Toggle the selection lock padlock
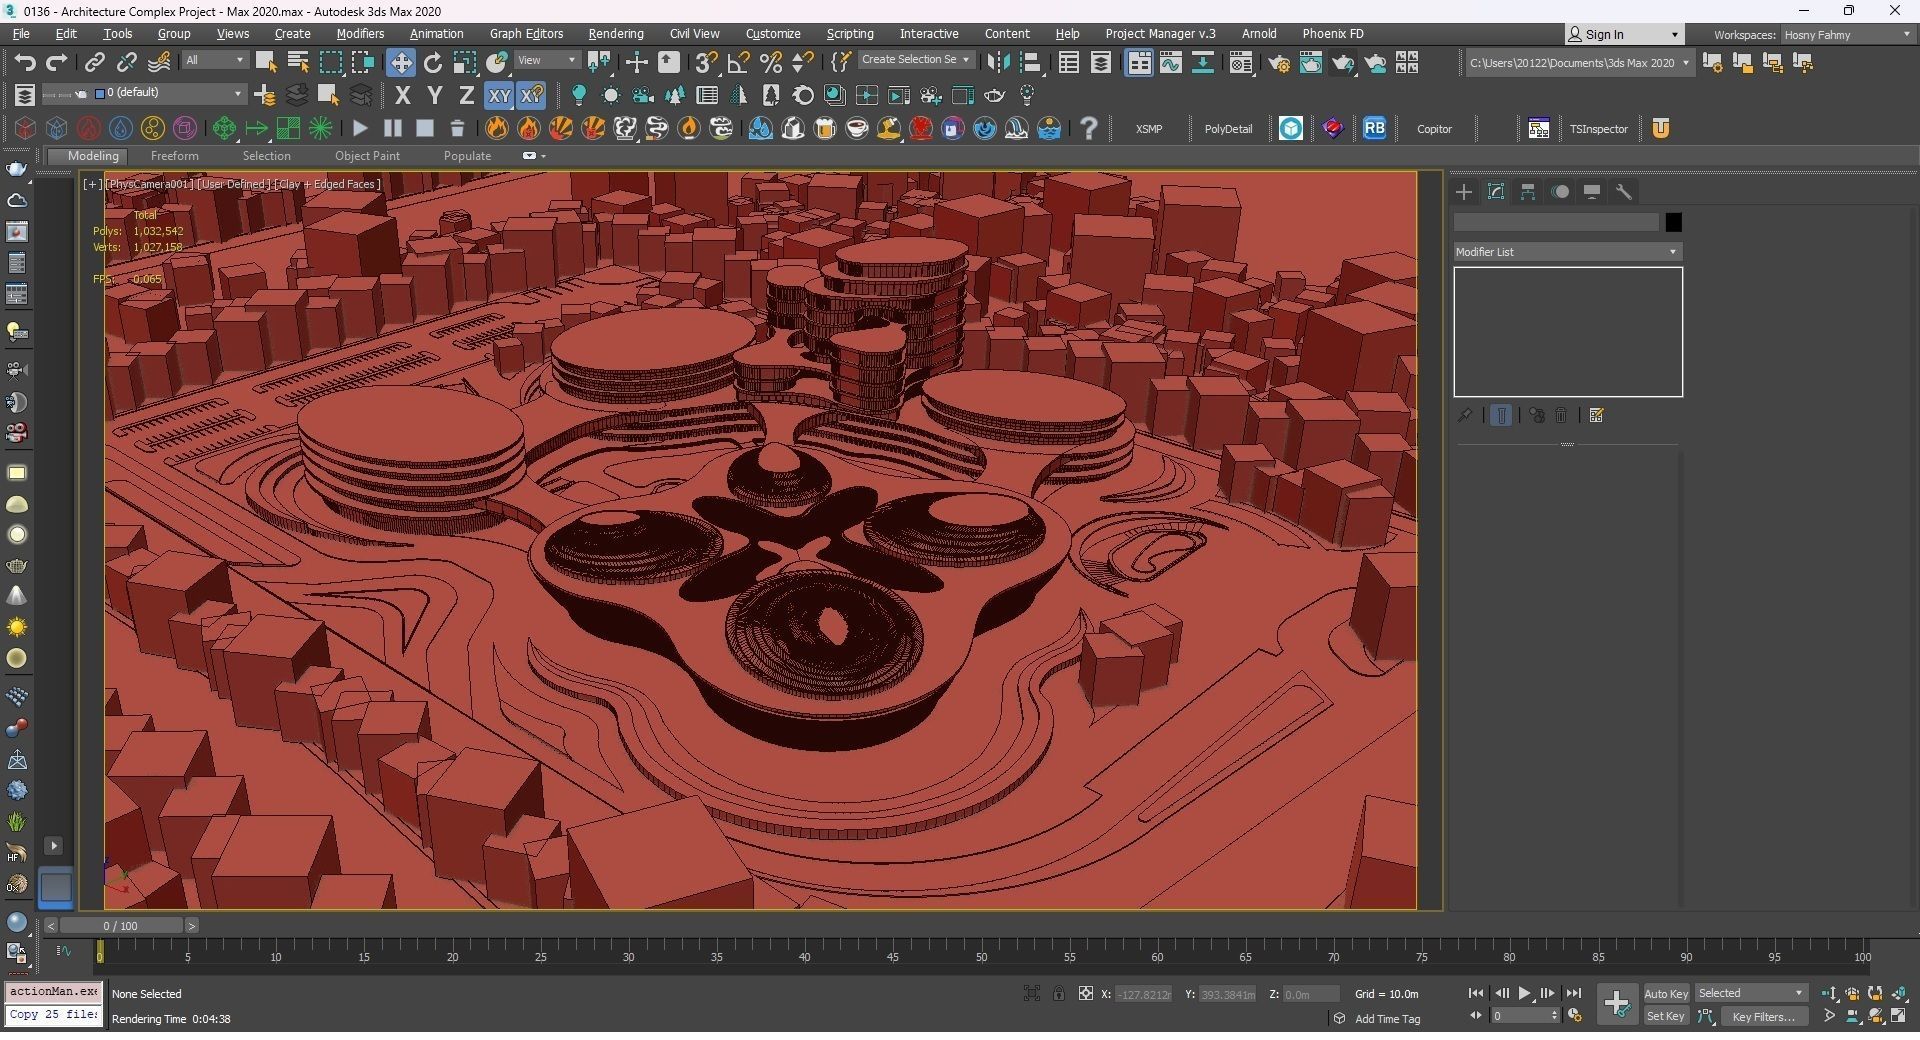This screenshot has width=1920, height=1040. coord(1058,993)
